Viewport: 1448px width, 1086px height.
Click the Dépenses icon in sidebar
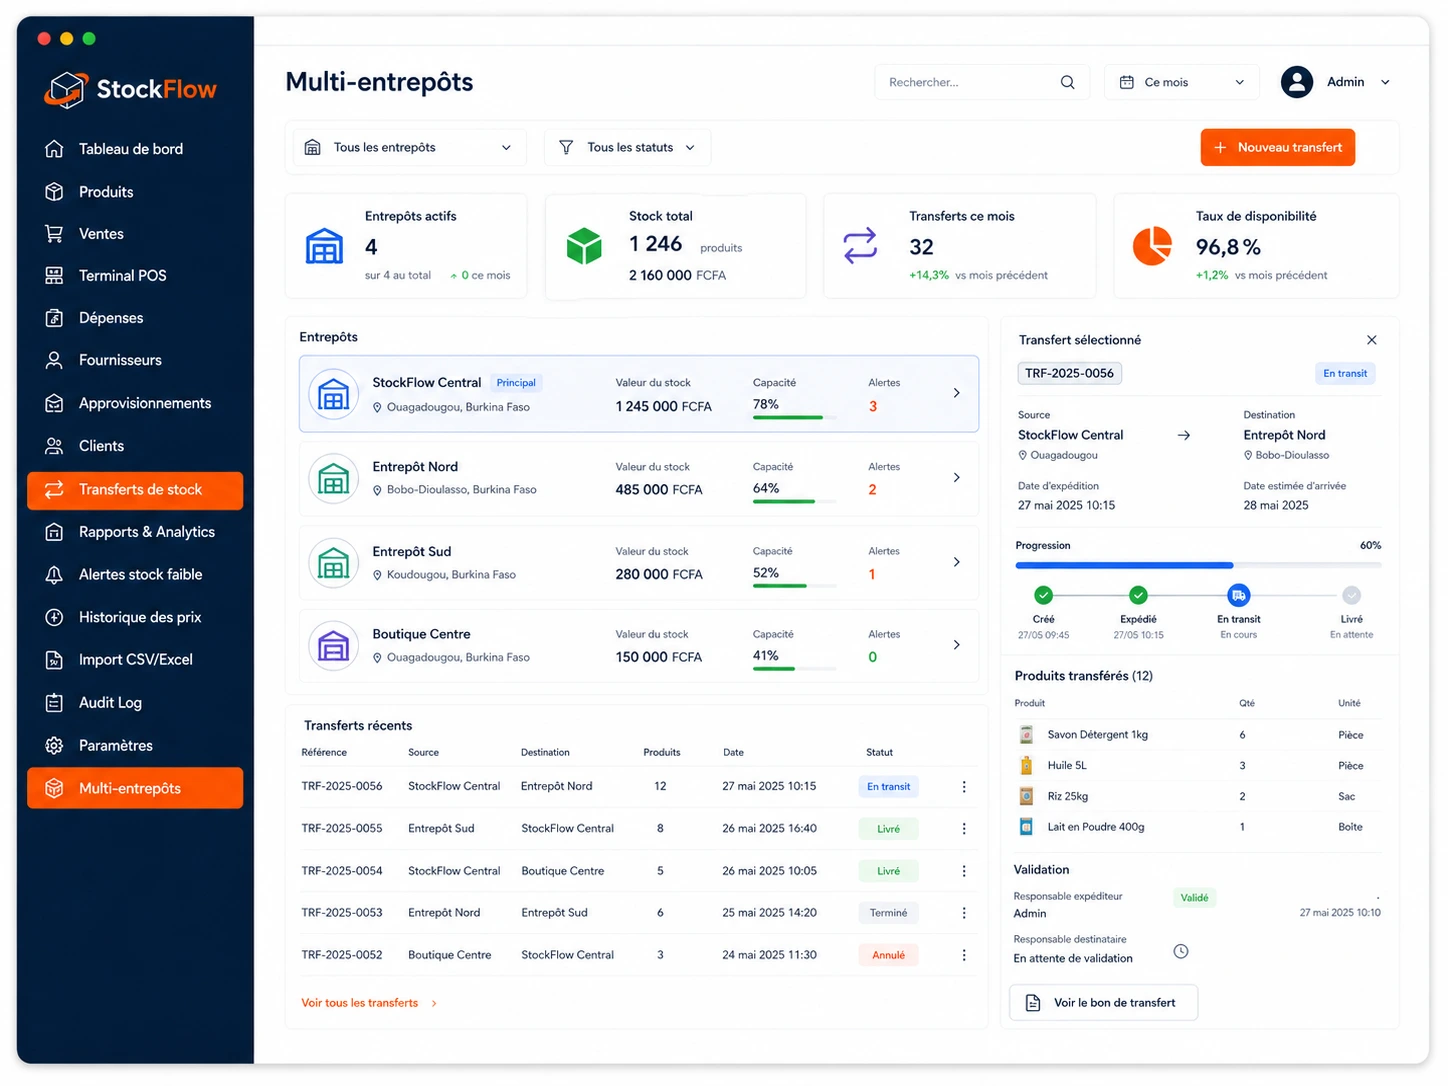point(55,318)
